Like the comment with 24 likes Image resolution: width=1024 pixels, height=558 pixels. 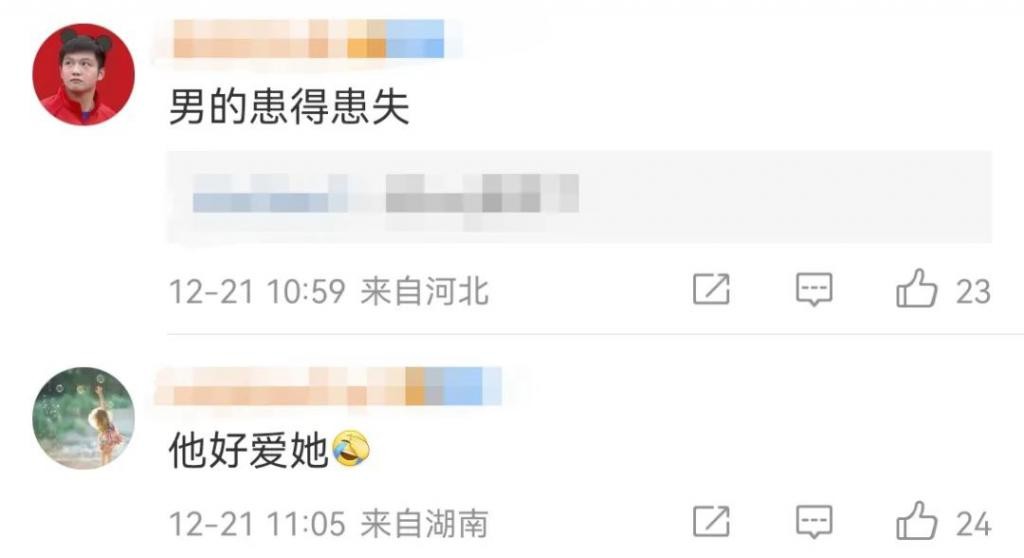pos(916,521)
